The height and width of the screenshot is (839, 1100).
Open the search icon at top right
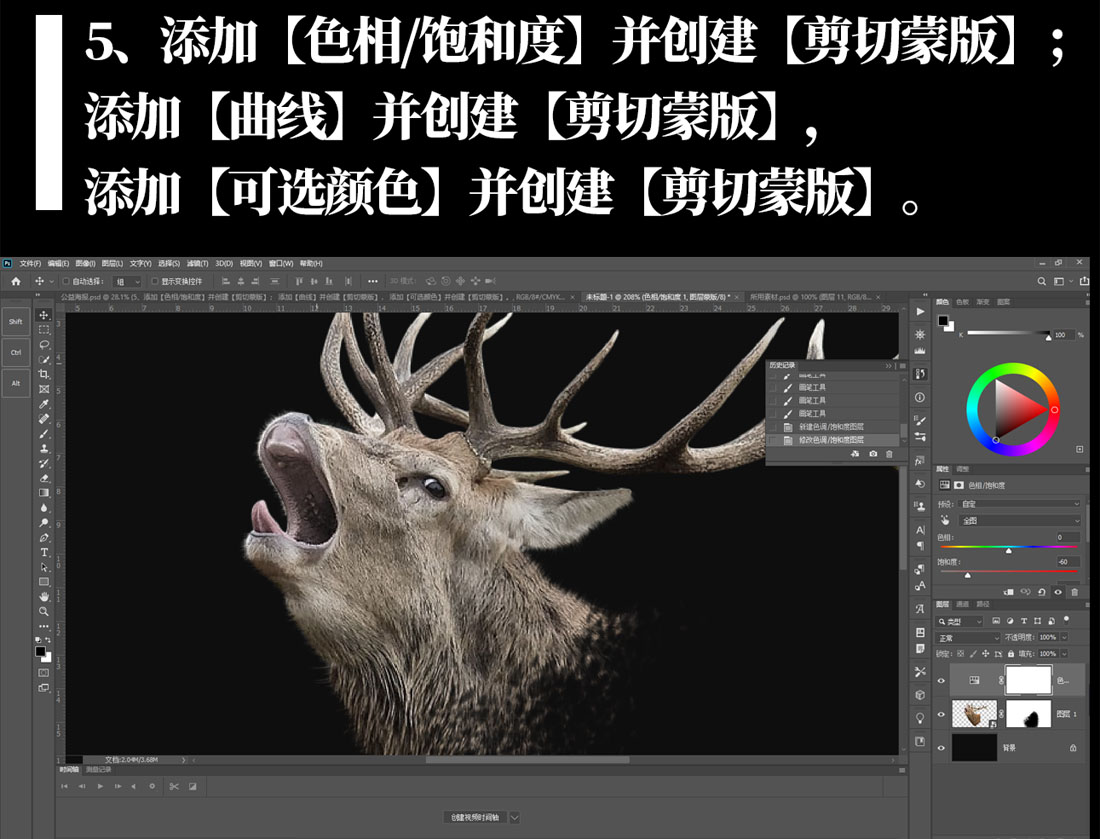(1042, 281)
